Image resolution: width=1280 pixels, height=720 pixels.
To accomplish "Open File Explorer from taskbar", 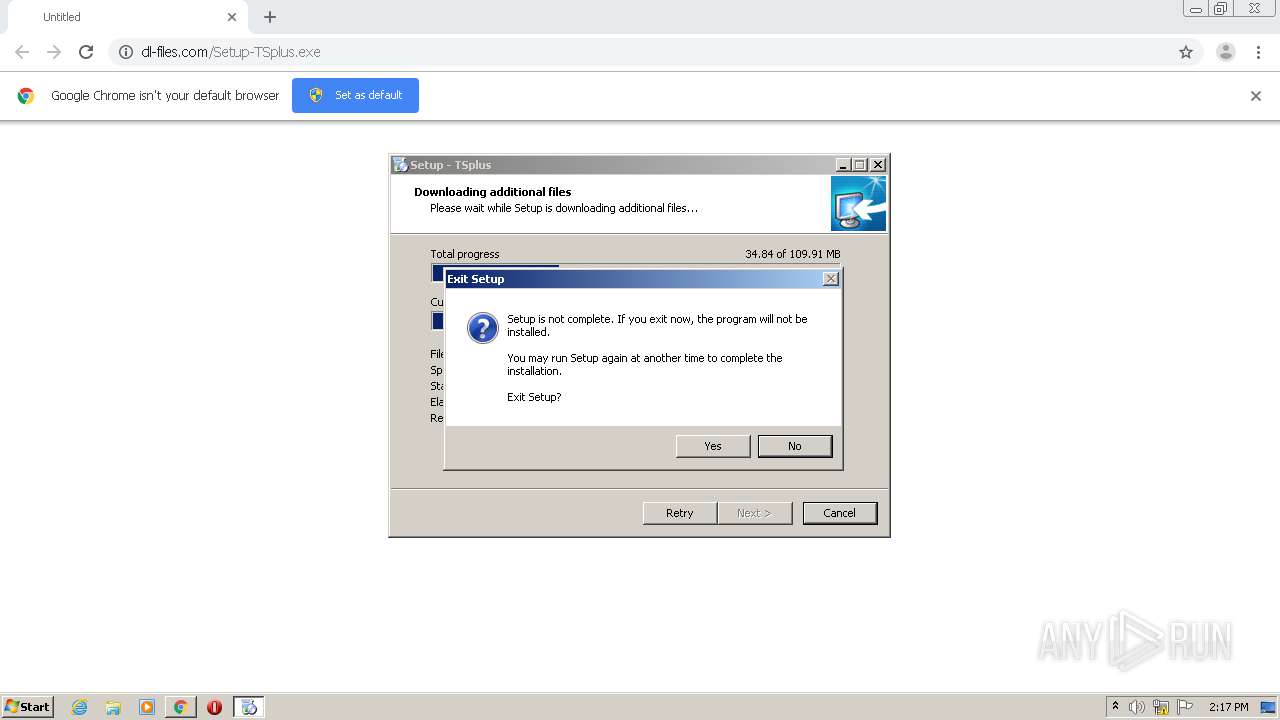I will (x=113, y=707).
